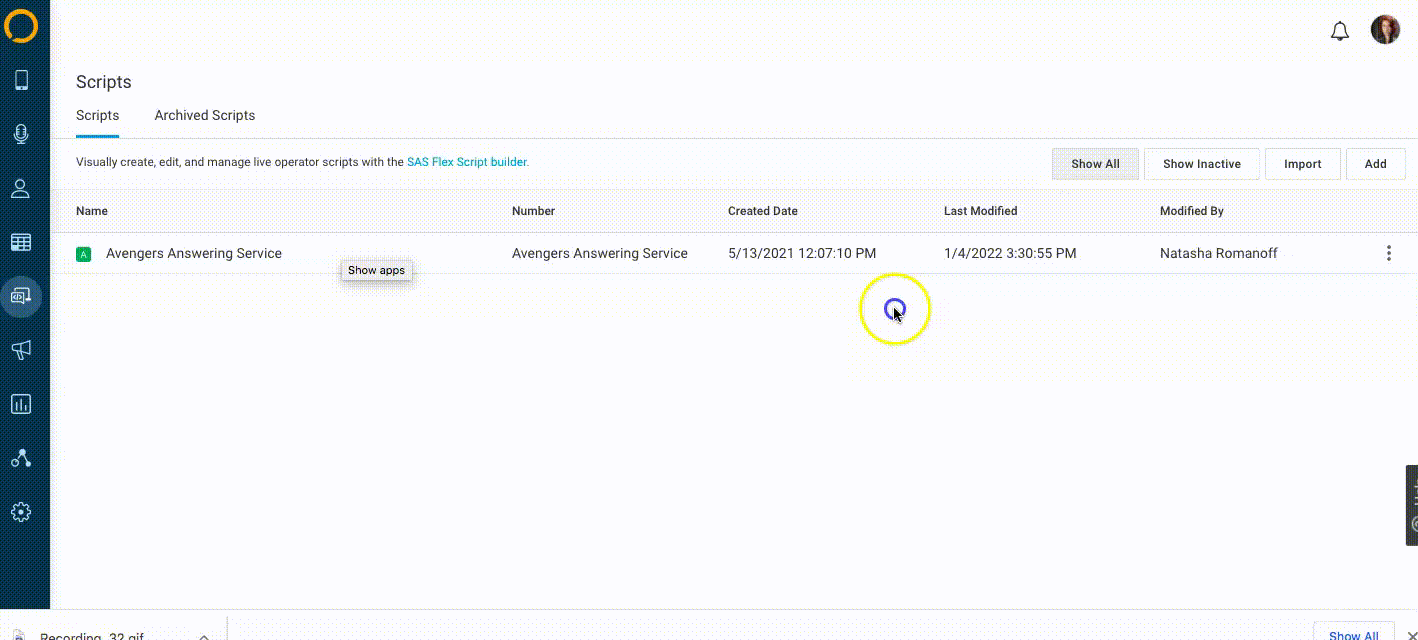Select the Scripts tab
The image size is (1418, 640).
coord(97,116)
